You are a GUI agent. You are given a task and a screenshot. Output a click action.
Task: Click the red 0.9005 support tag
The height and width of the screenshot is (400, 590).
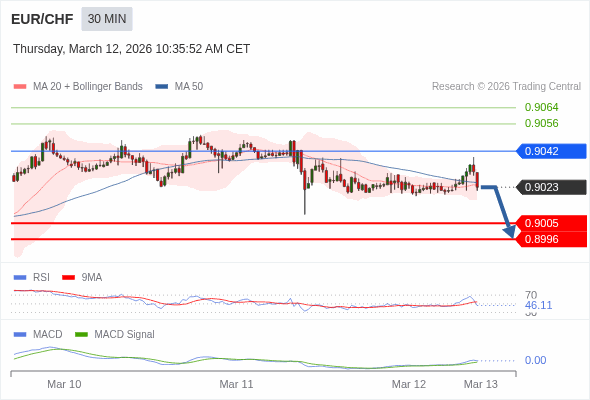[x=552, y=223]
